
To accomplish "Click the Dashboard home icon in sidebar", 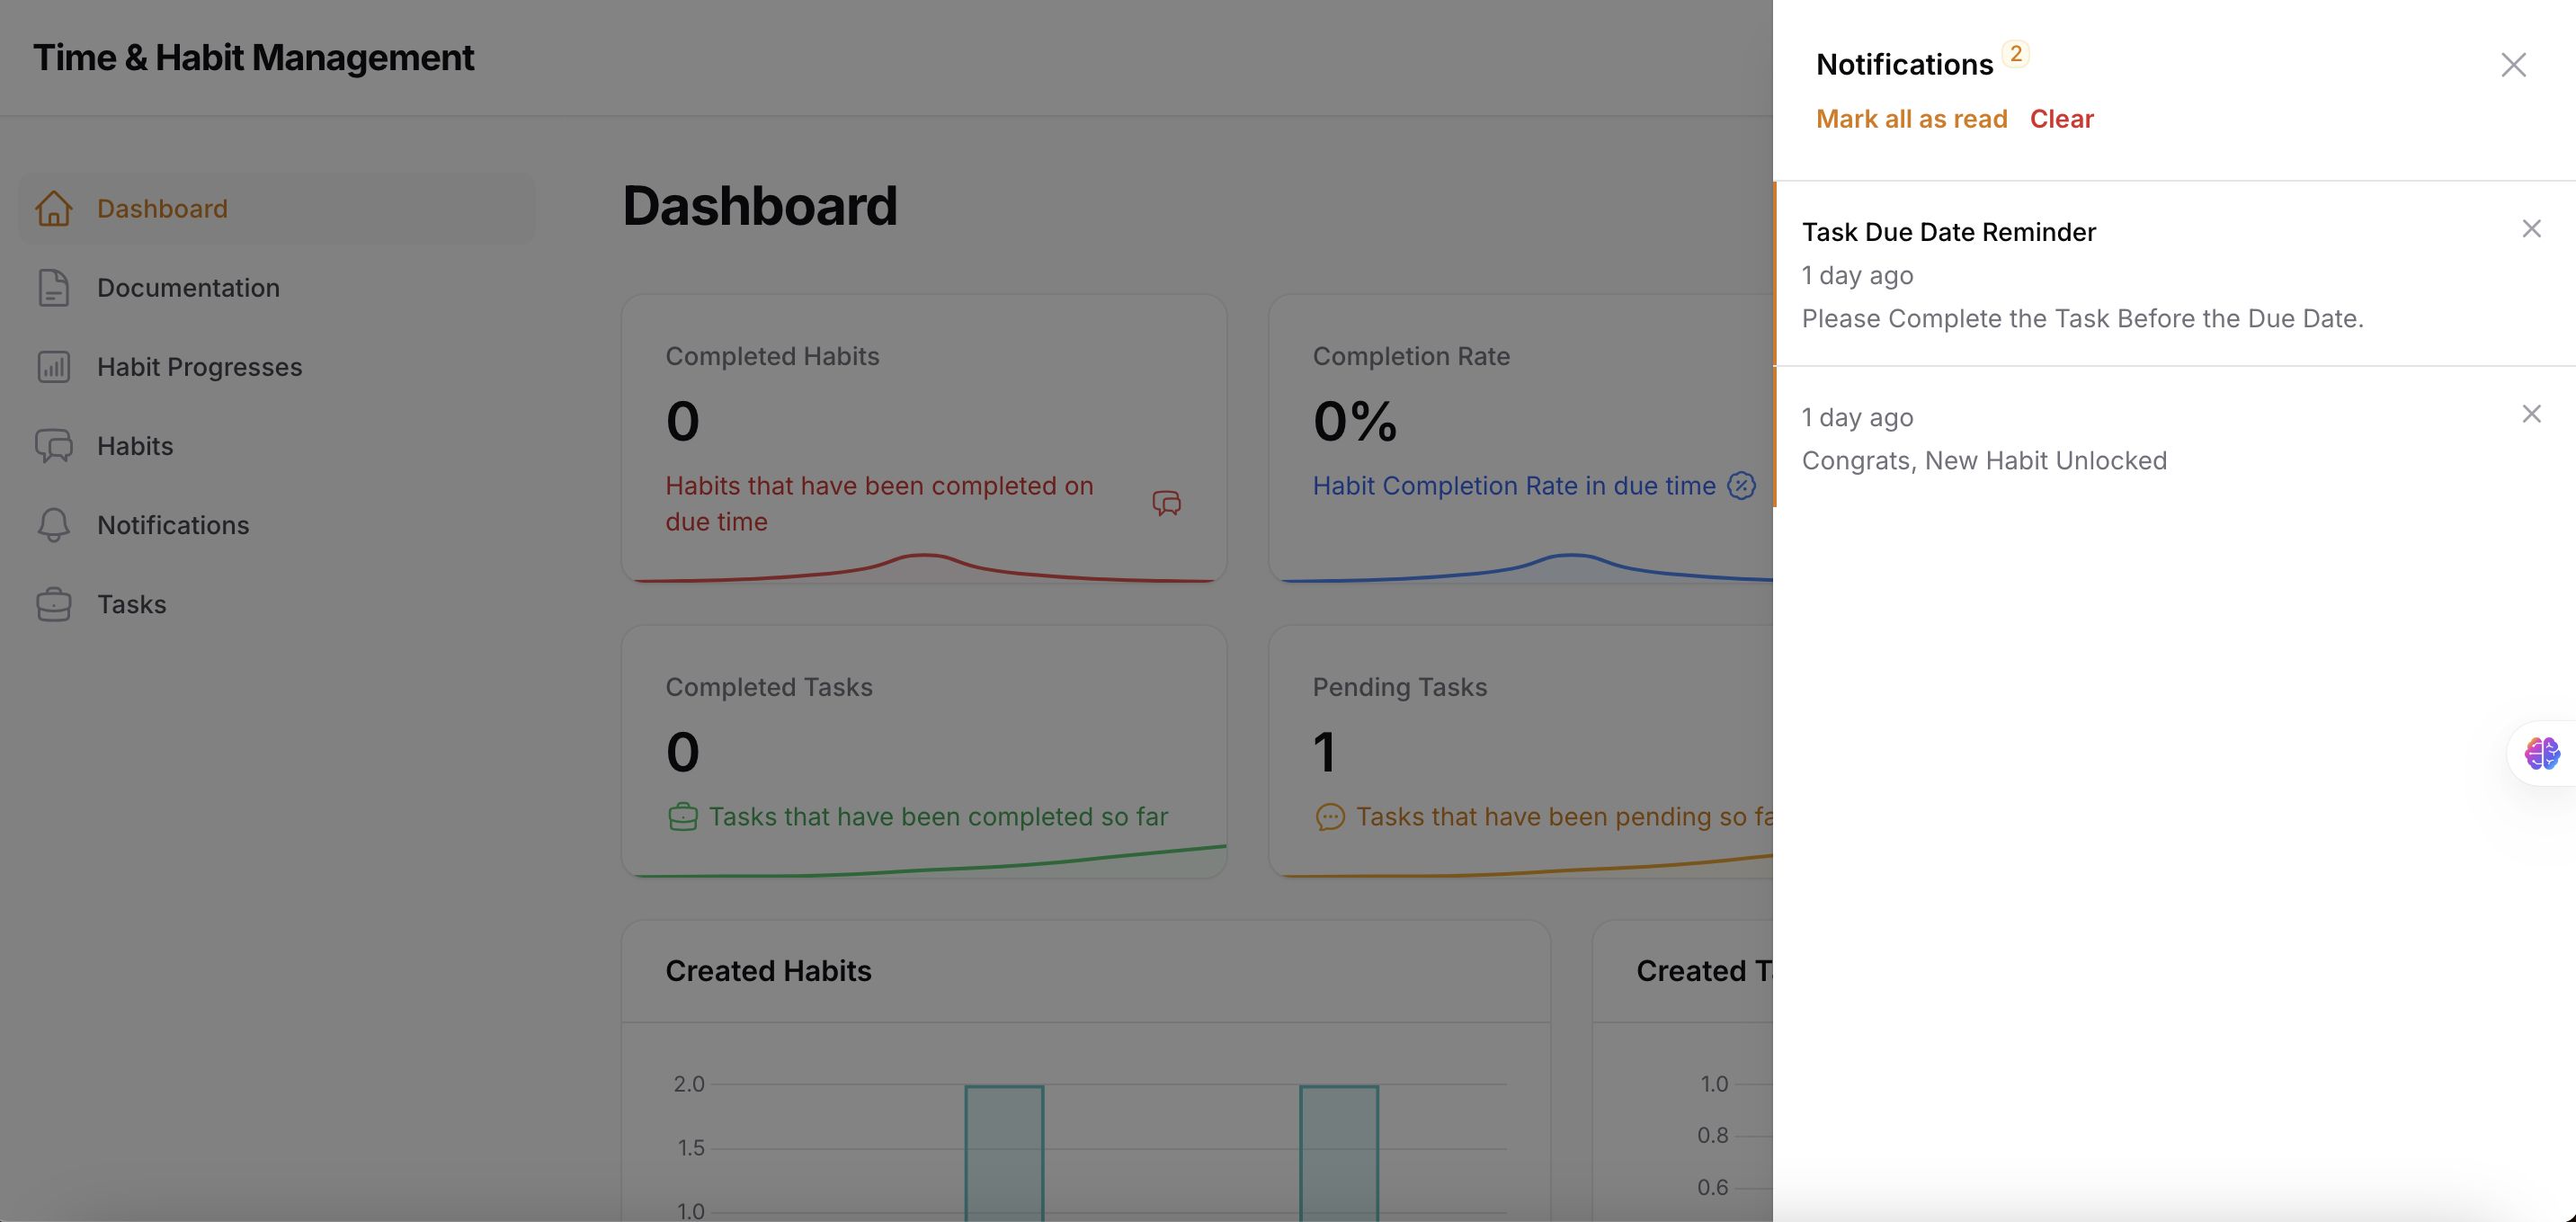I will [x=54, y=209].
